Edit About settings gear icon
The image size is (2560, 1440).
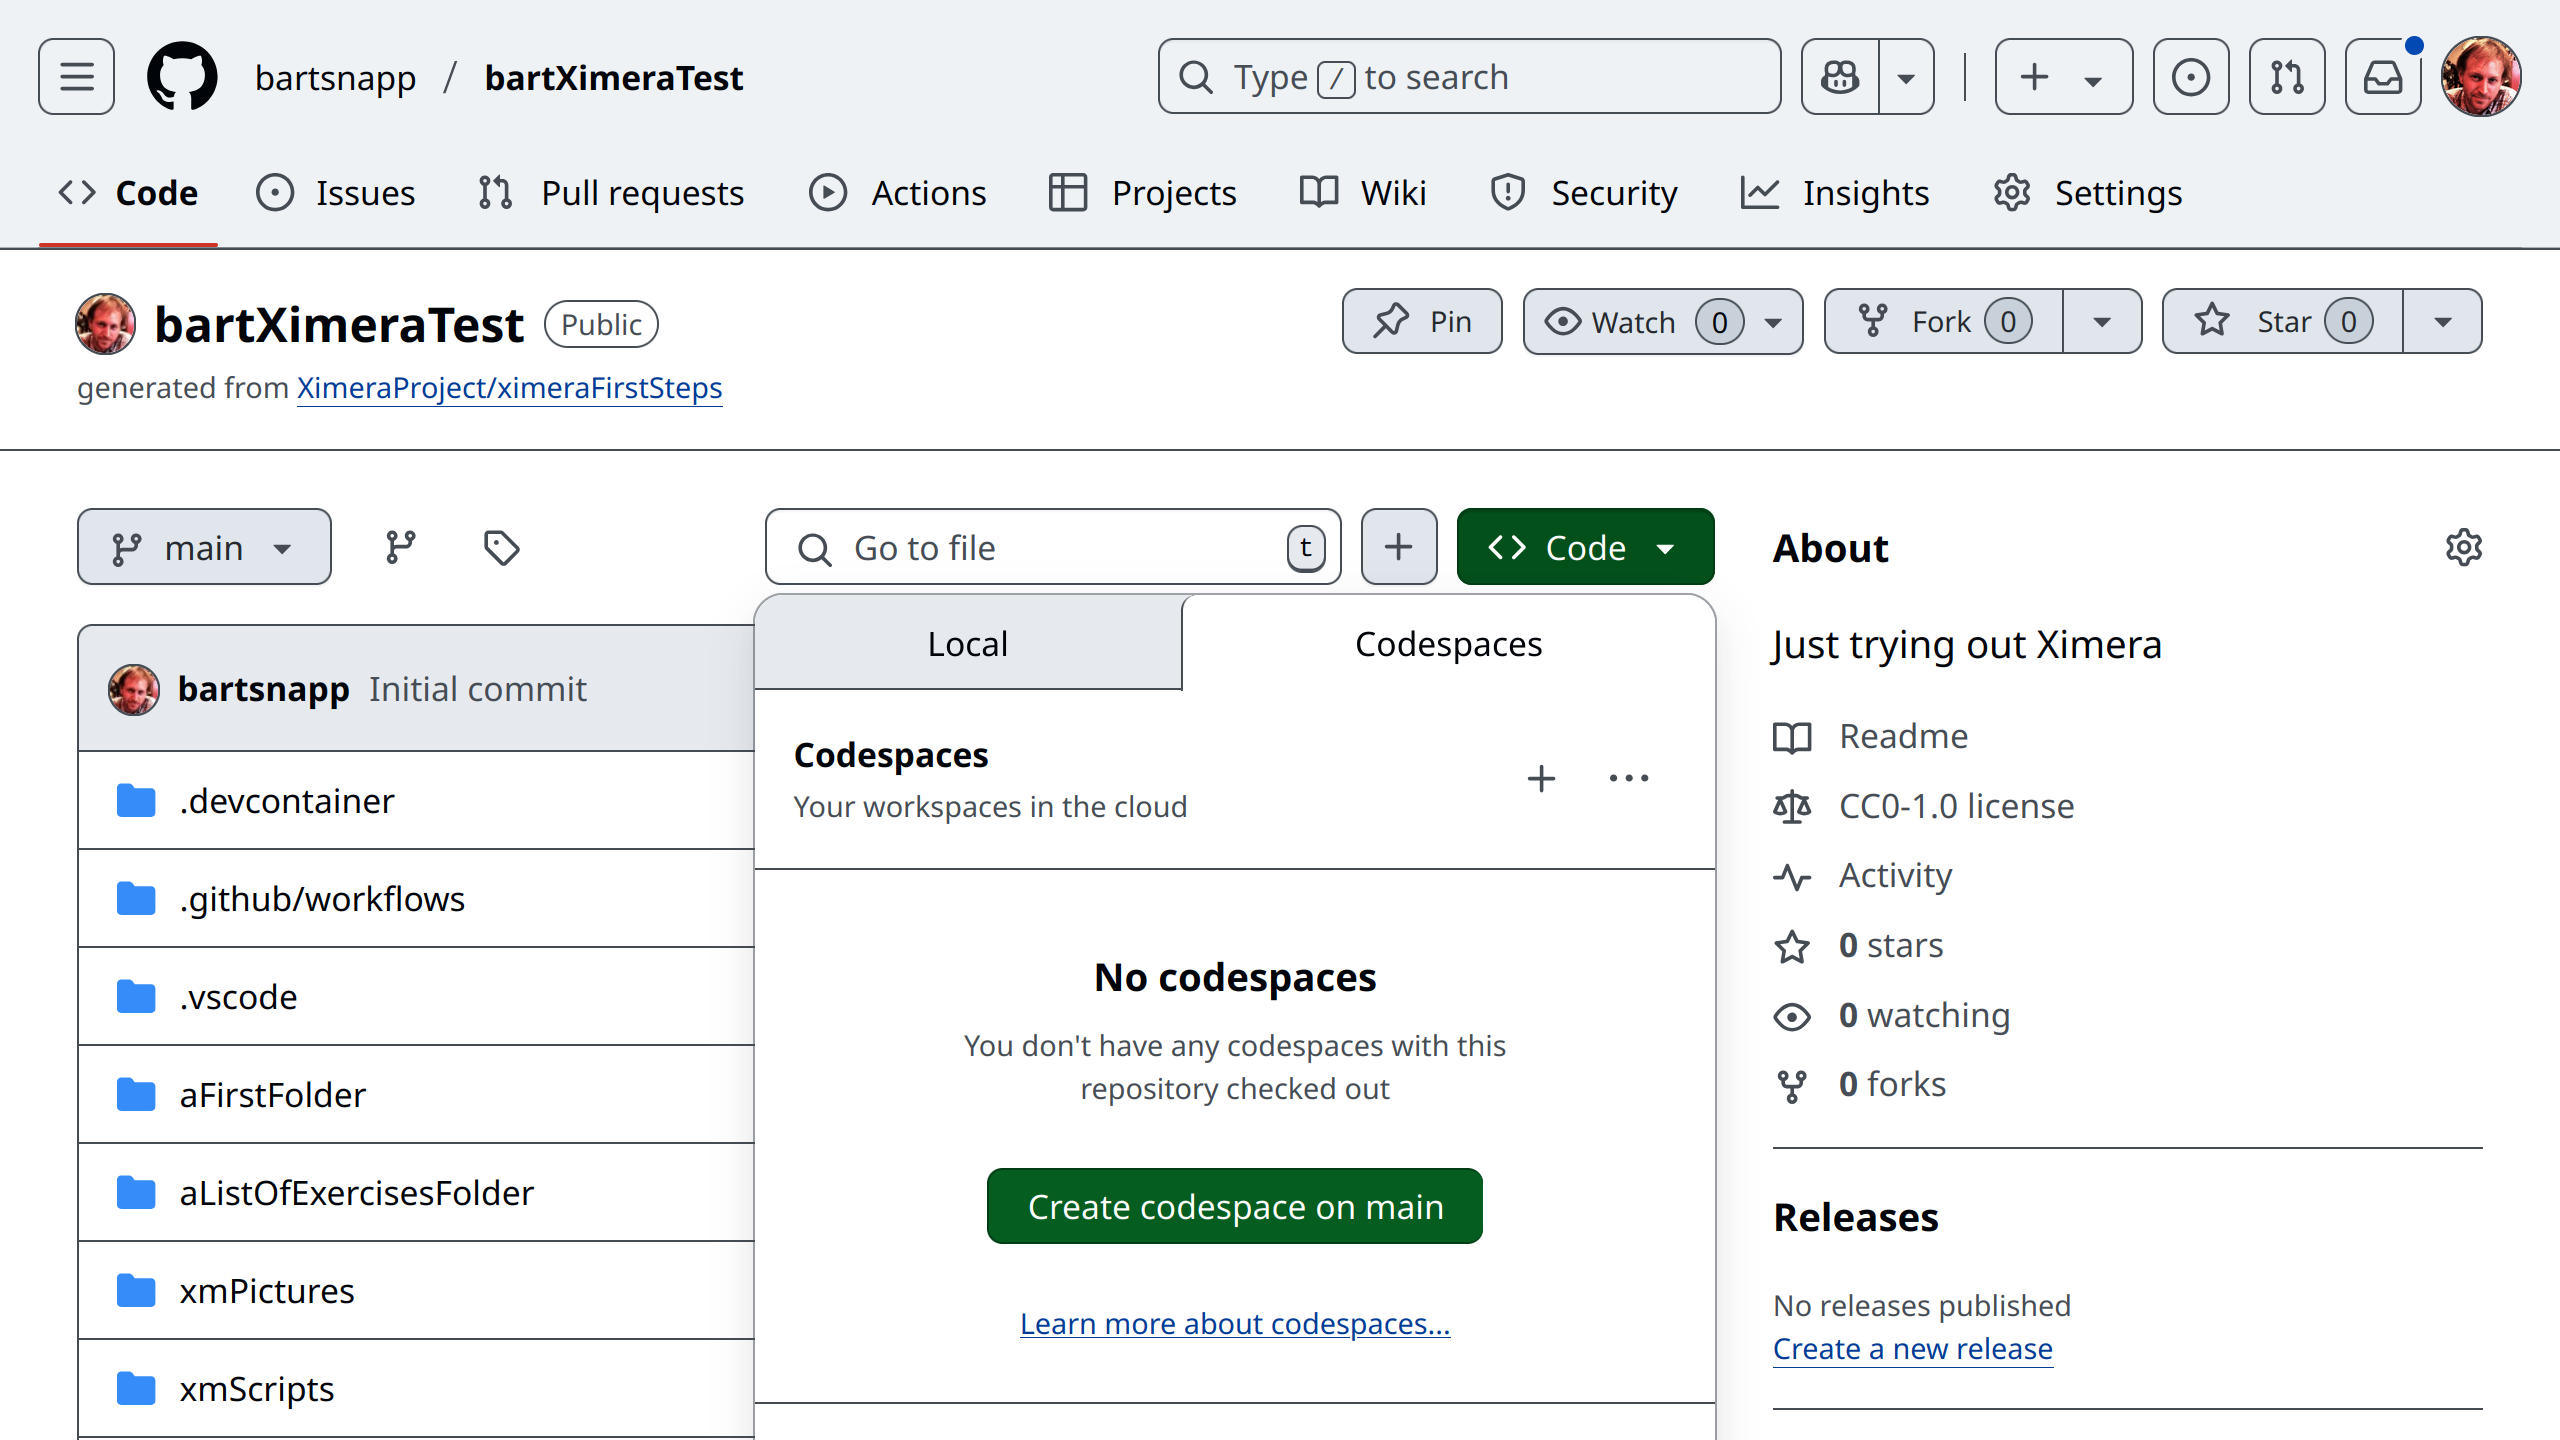tap(2464, 547)
